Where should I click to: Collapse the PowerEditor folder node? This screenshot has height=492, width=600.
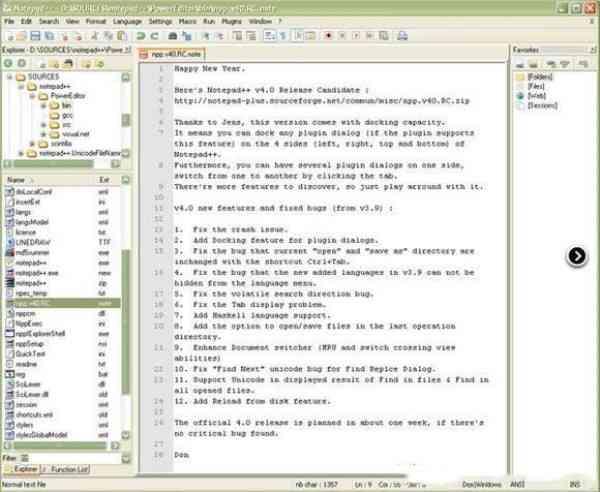33,96
